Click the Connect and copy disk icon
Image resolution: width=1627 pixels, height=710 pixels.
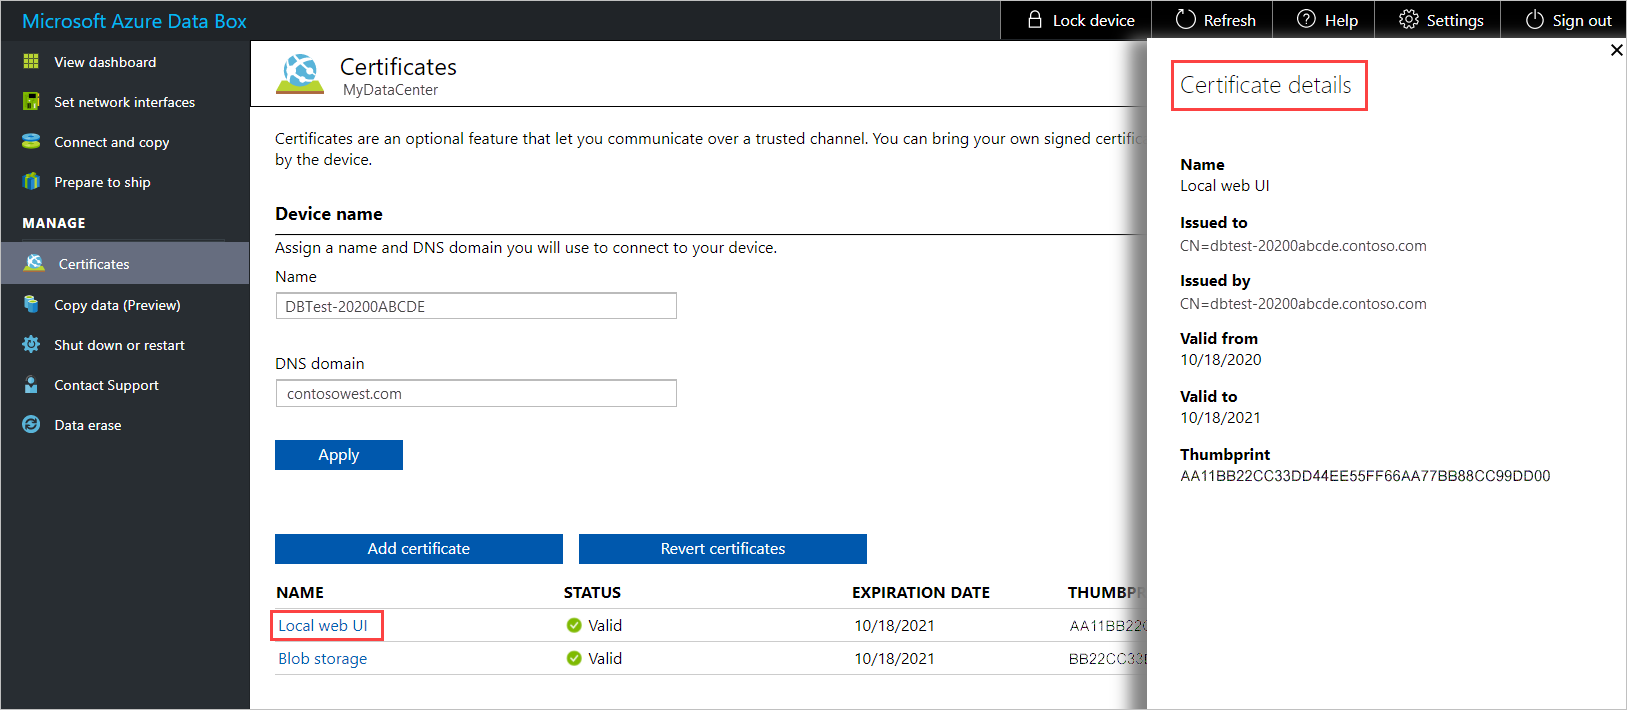coord(31,142)
